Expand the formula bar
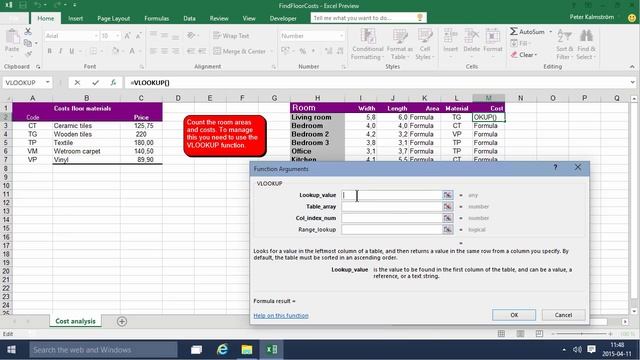The image size is (640, 360). tap(632, 82)
